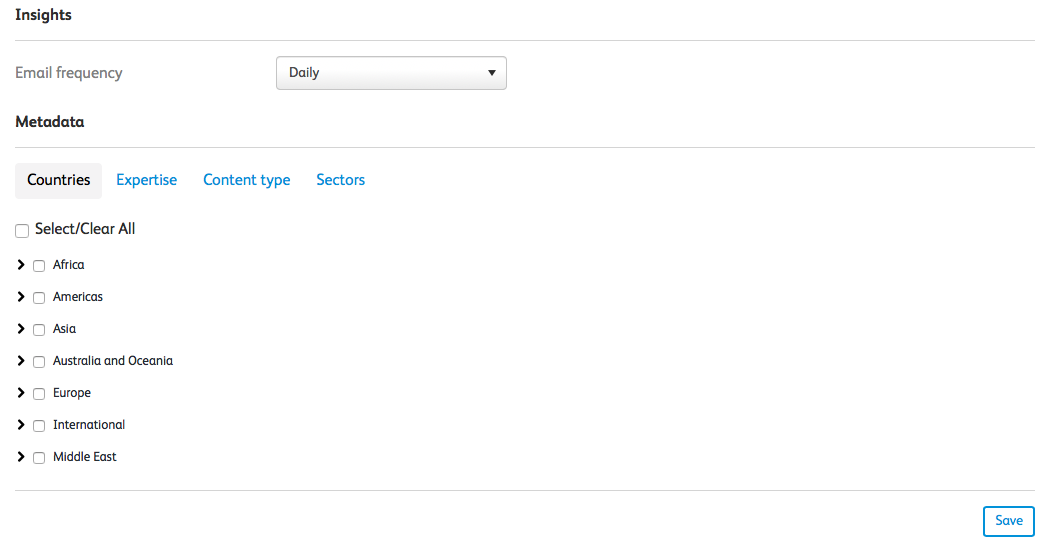The image size is (1040, 545).
Task: Check the Americas checkbox
Action: (x=39, y=298)
